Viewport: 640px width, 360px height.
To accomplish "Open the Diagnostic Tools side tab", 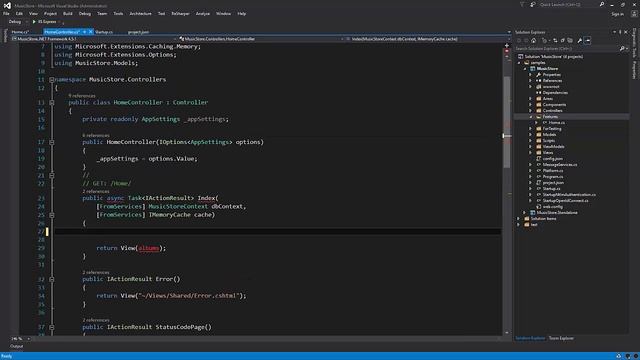I will (x=634, y=43).
